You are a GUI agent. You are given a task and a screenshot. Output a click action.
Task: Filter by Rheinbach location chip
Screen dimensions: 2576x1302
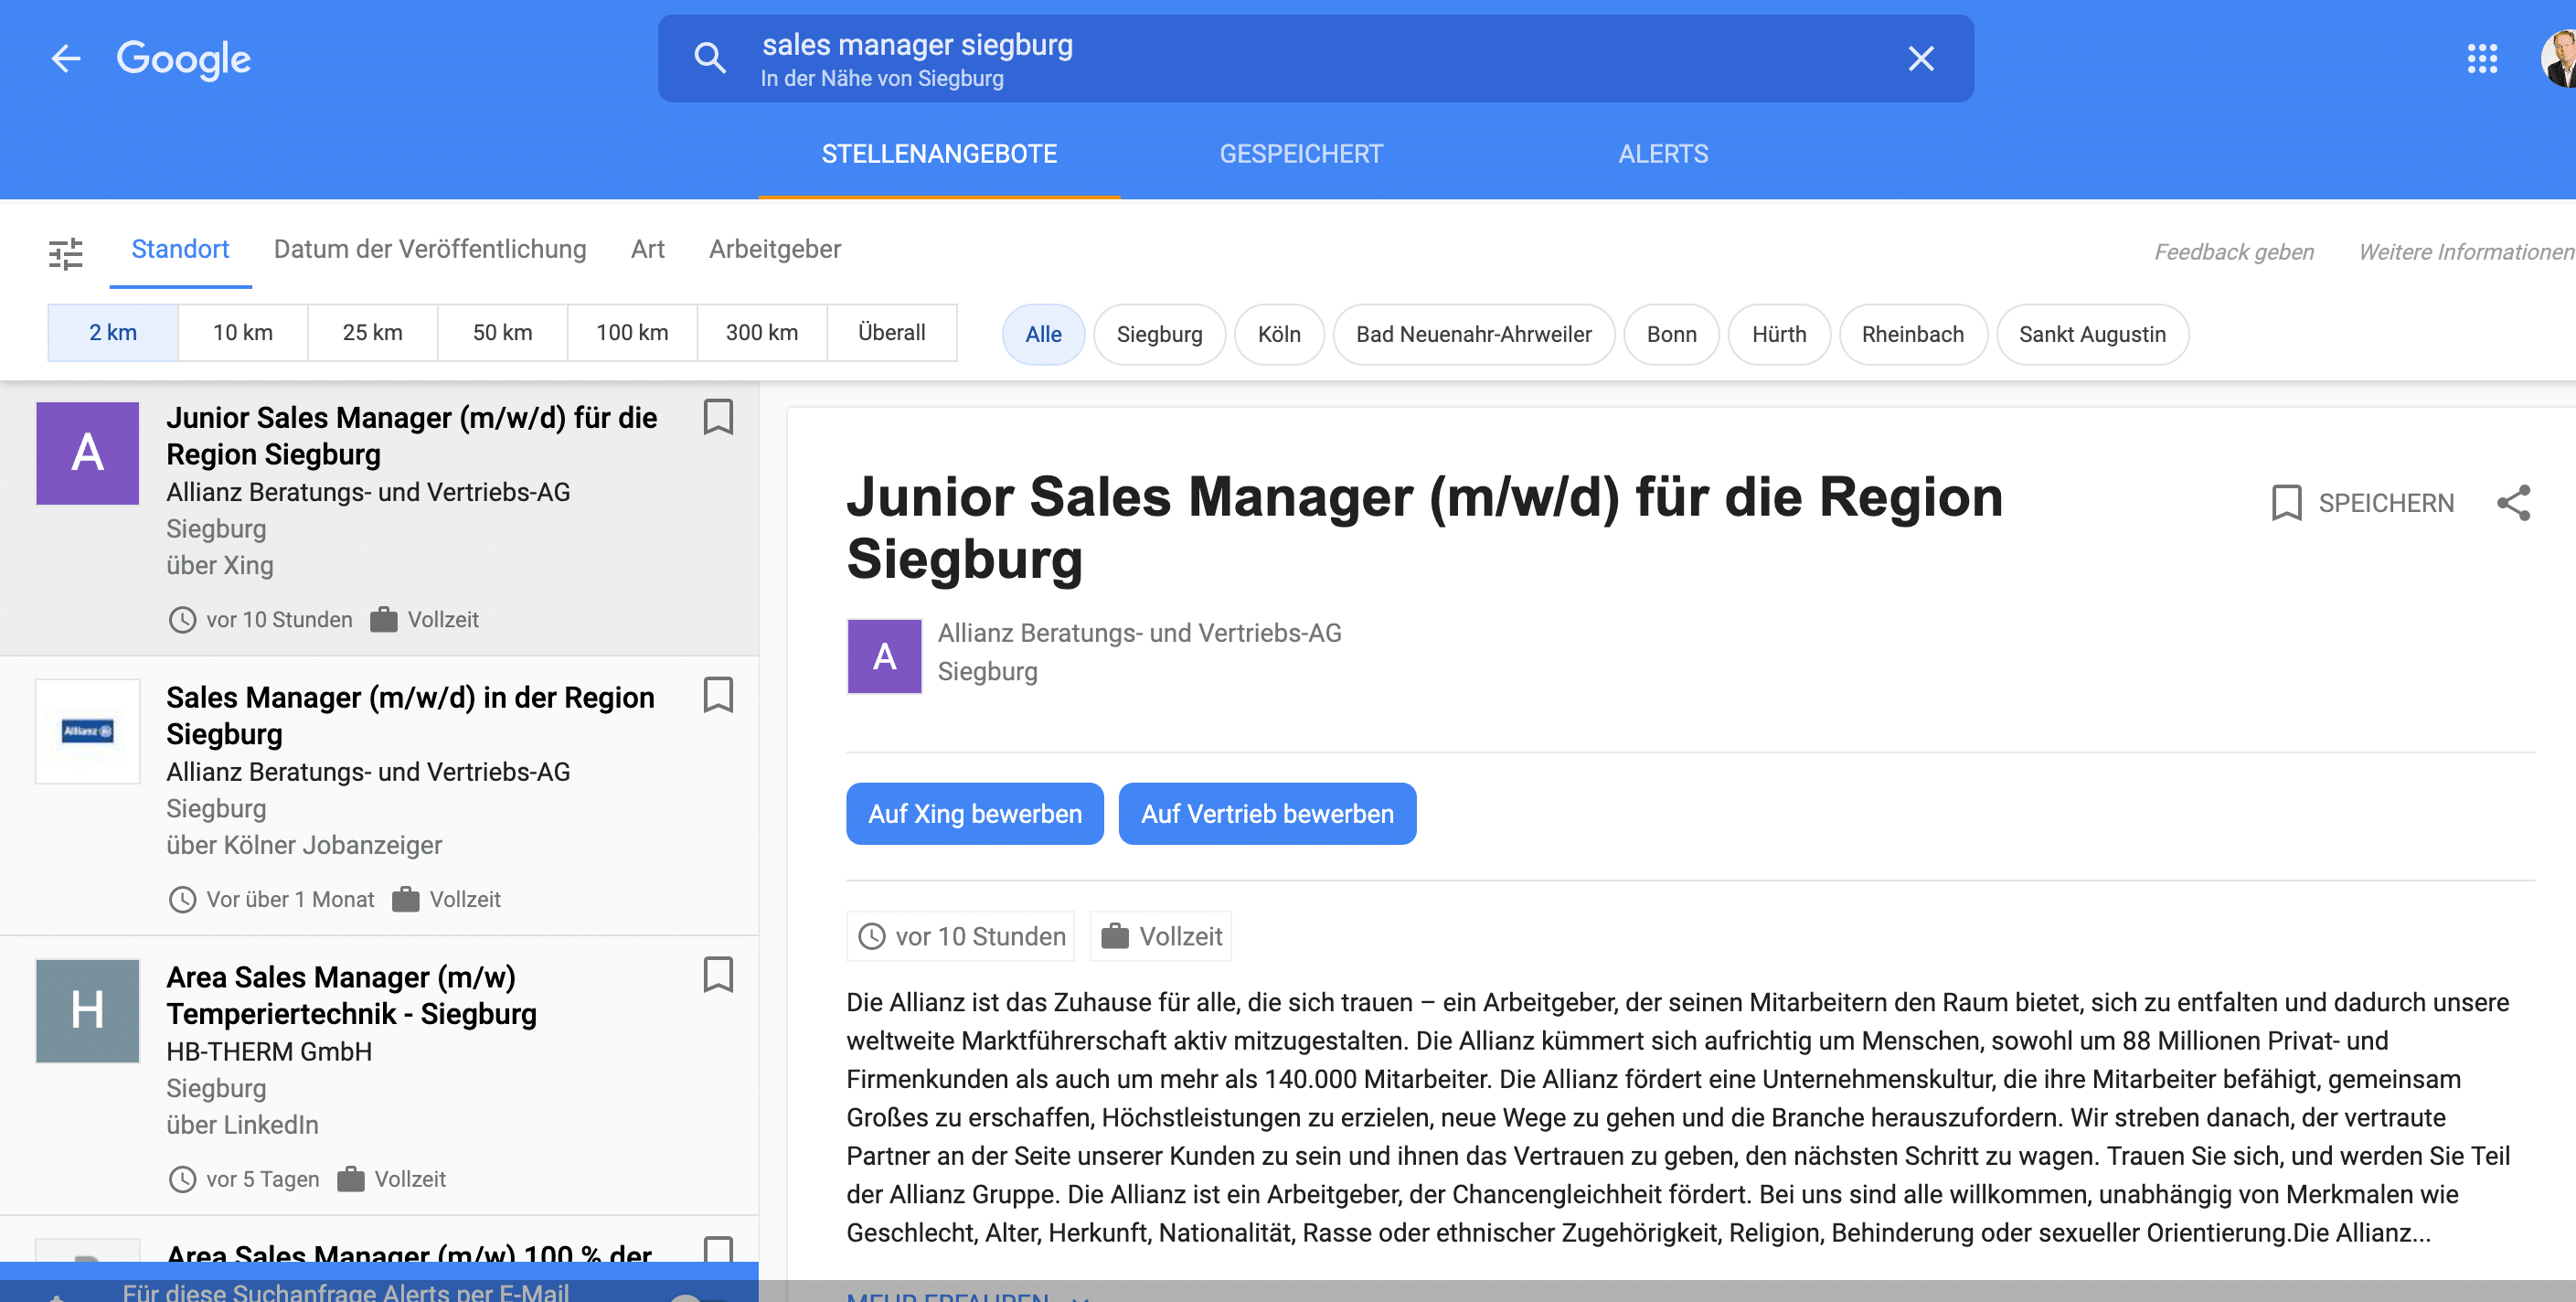[x=1912, y=334]
